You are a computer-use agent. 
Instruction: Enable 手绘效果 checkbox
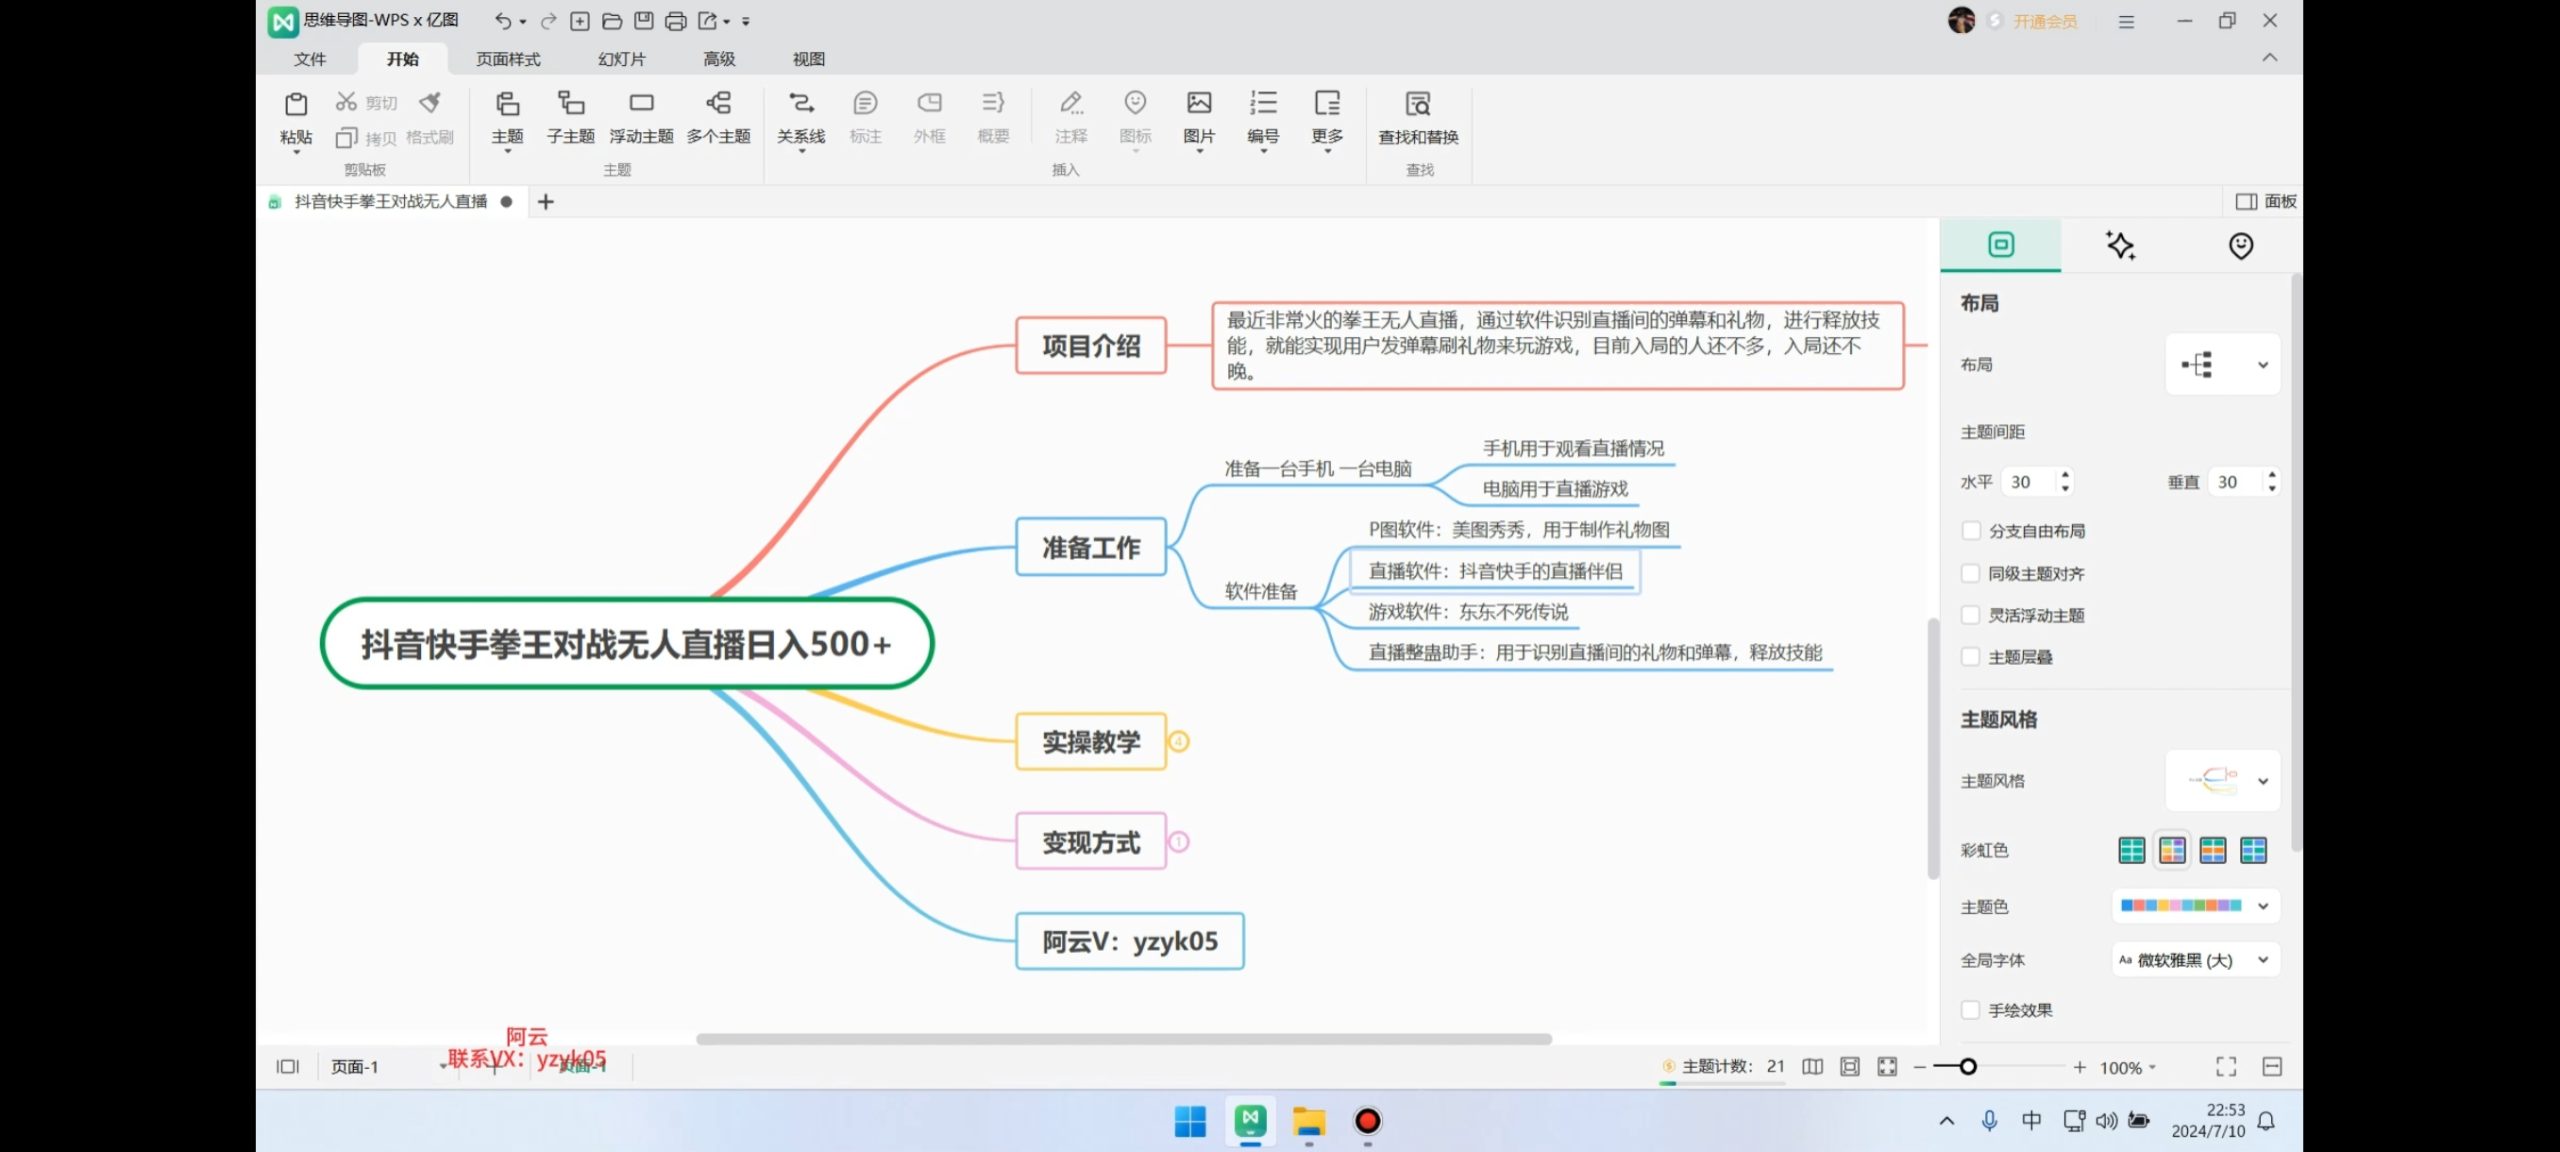tap(1971, 1010)
